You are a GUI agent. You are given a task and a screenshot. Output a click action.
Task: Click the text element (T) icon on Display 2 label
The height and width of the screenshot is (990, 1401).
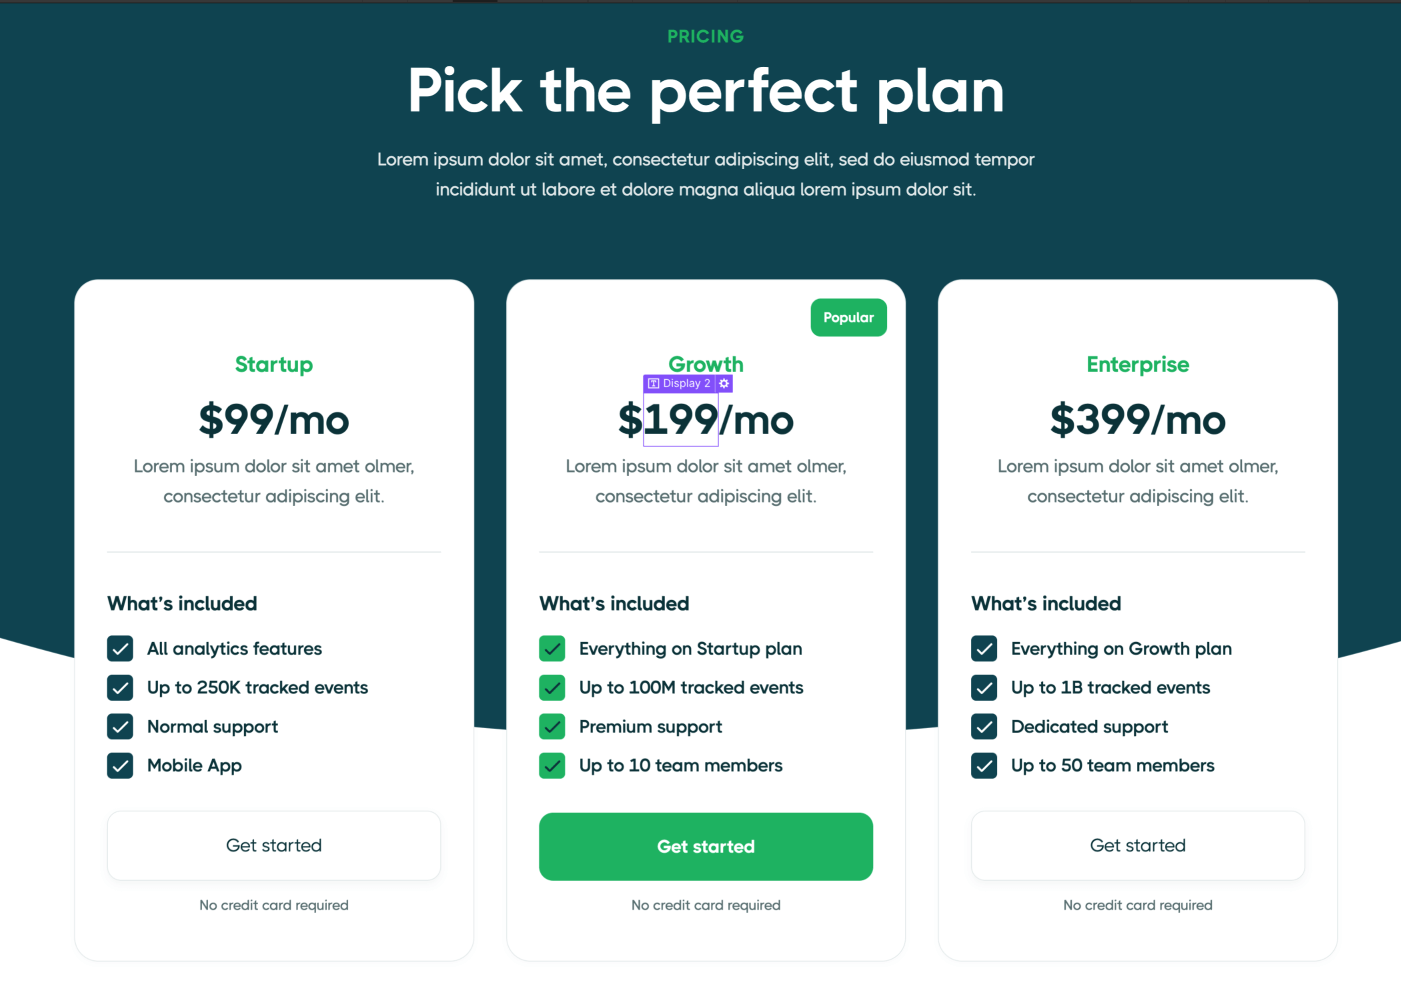click(x=651, y=383)
